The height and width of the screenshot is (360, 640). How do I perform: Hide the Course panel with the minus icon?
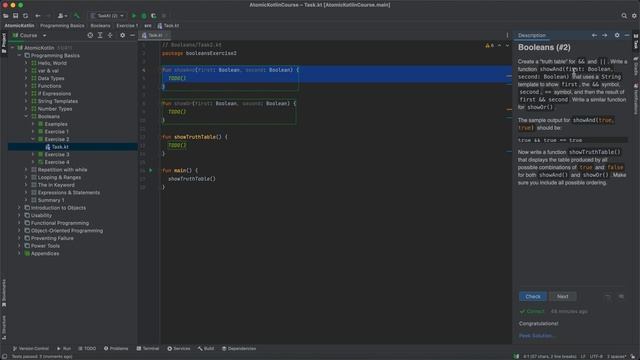point(132,36)
